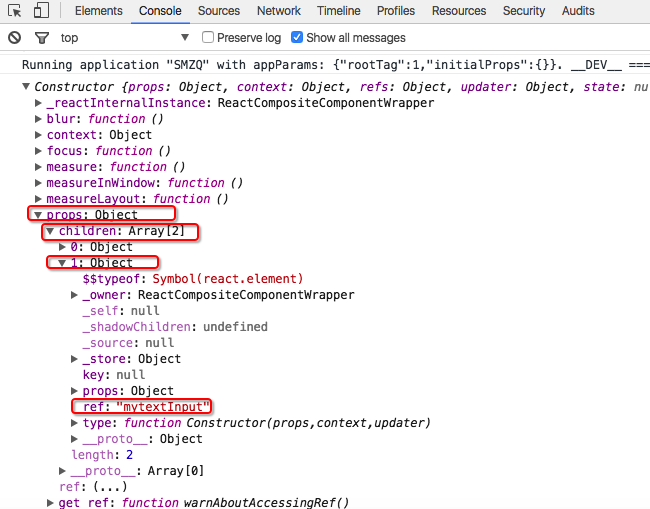Select the Security tab
Screen dimensions: 650x509
click(523, 11)
